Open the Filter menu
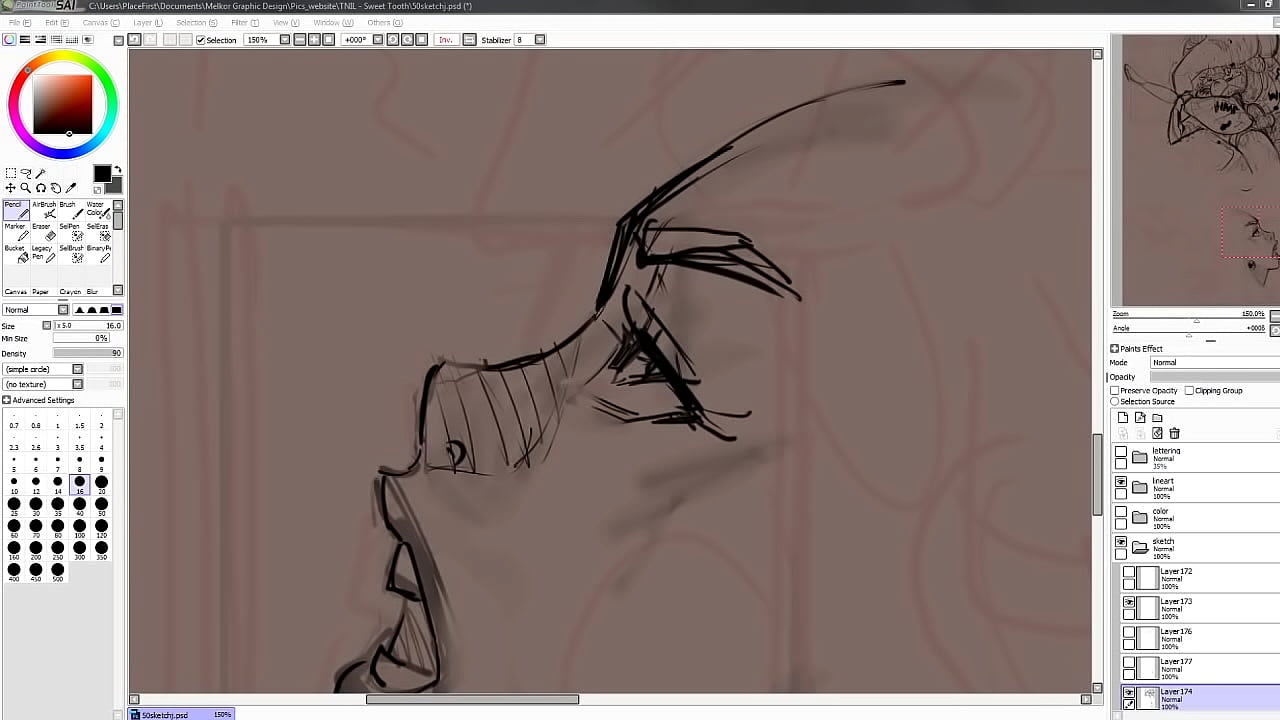Viewport: 1280px width, 720px height. [239, 22]
